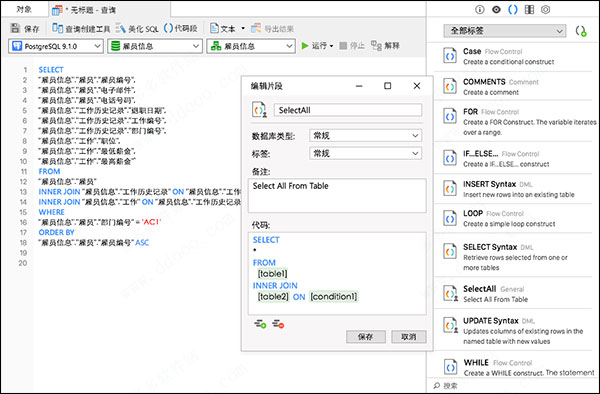Add a placeholder with the green plus icon
600x394 pixels.
point(261,324)
